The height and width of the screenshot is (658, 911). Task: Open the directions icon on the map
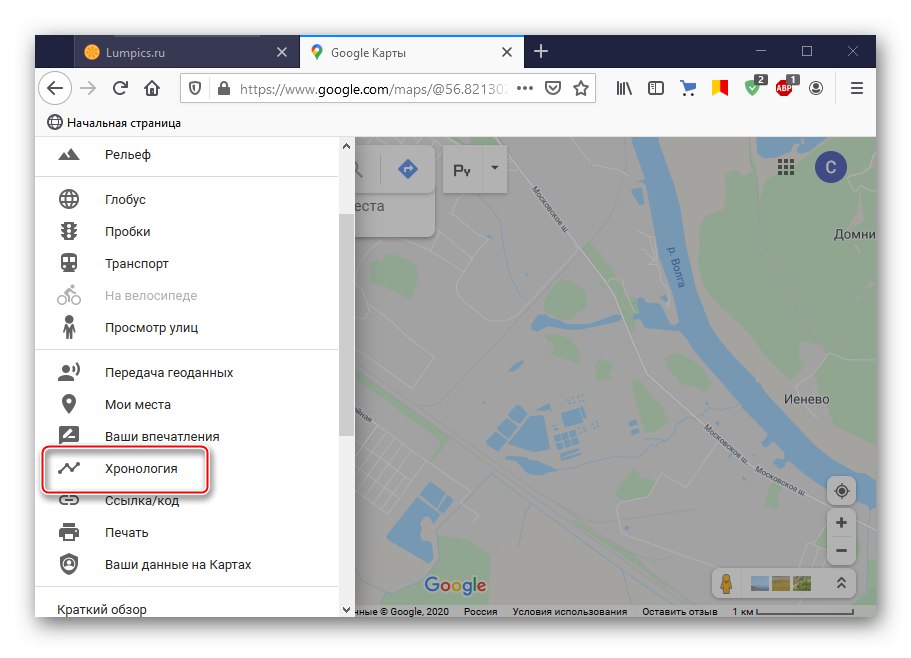(x=408, y=169)
